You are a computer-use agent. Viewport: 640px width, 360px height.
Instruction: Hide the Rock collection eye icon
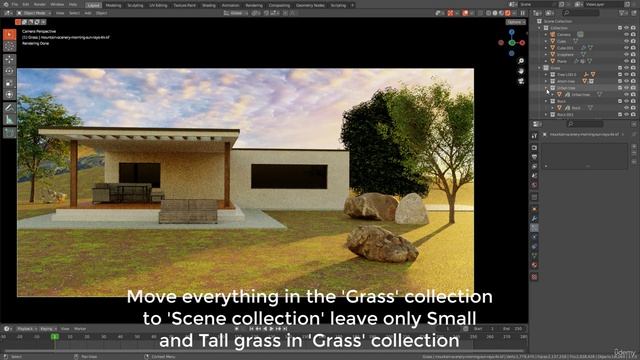point(626,101)
